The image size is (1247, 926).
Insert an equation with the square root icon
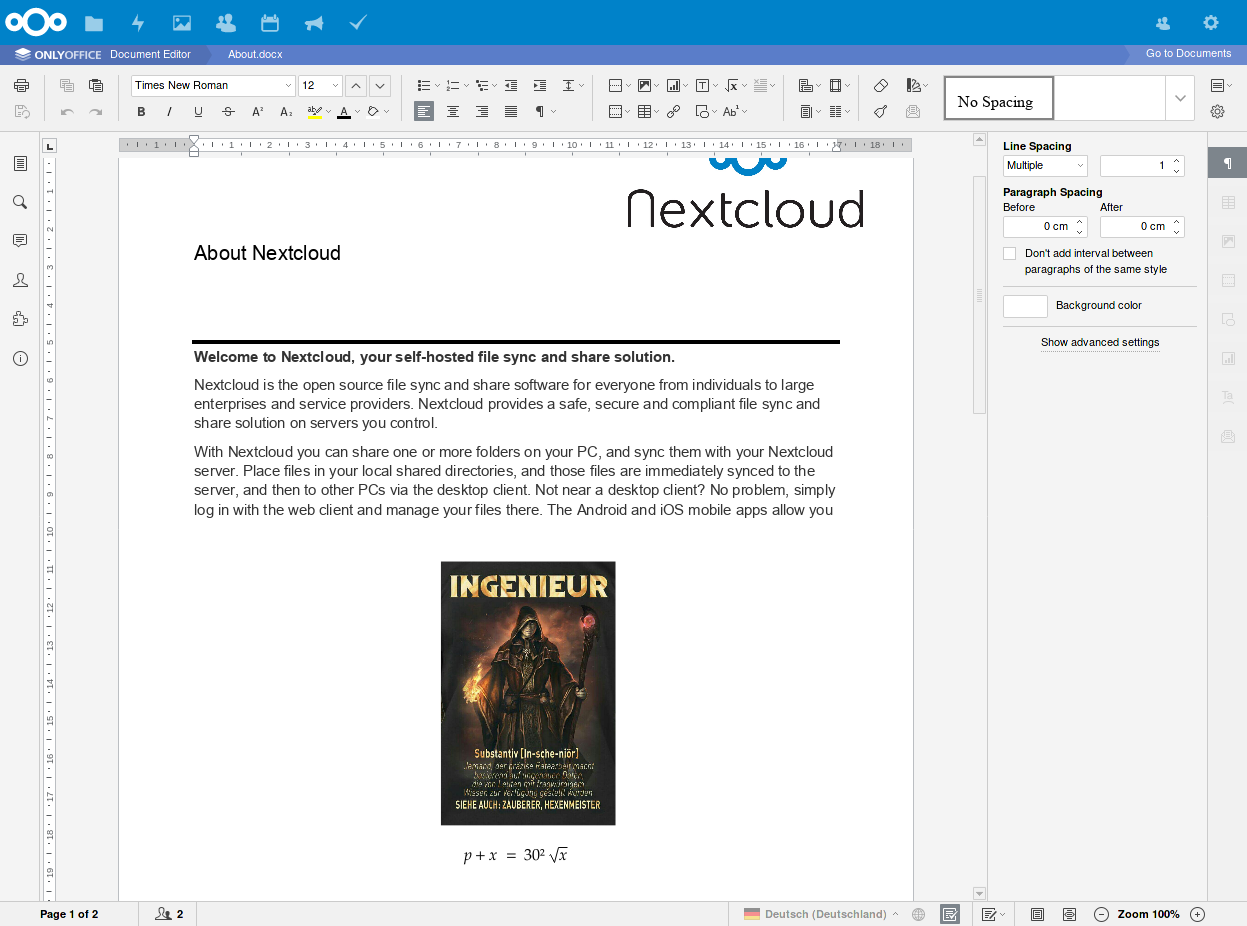(x=732, y=86)
